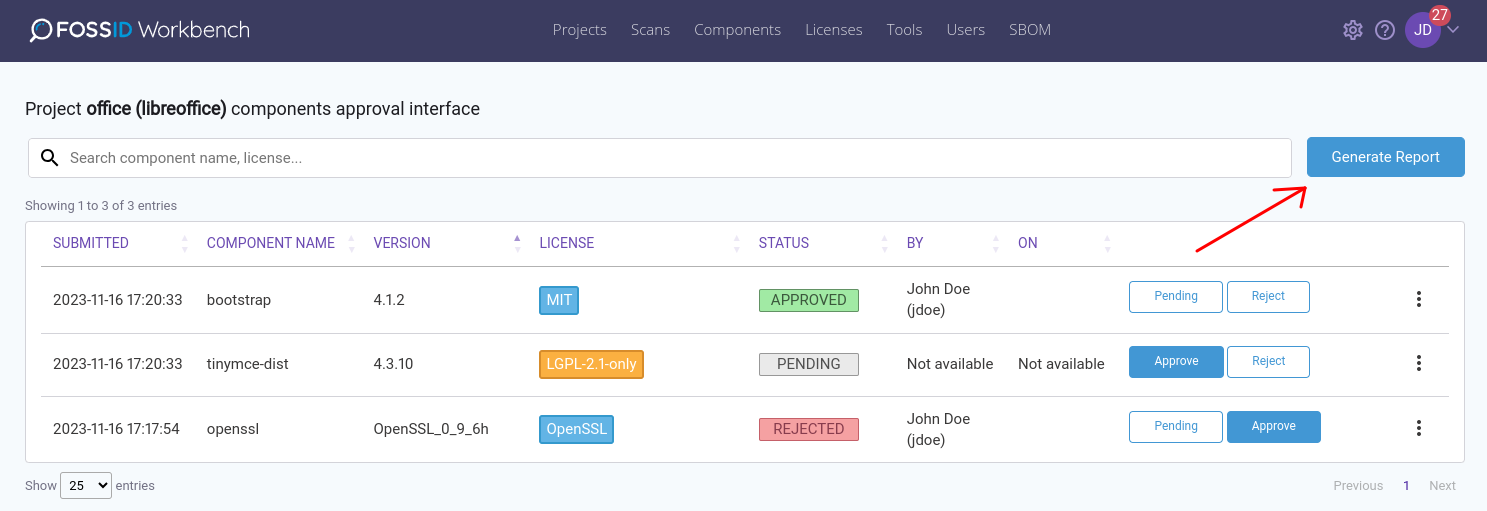Focus the component search input field
The height and width of the screenshot is (511, 1487).
point(660,158)
